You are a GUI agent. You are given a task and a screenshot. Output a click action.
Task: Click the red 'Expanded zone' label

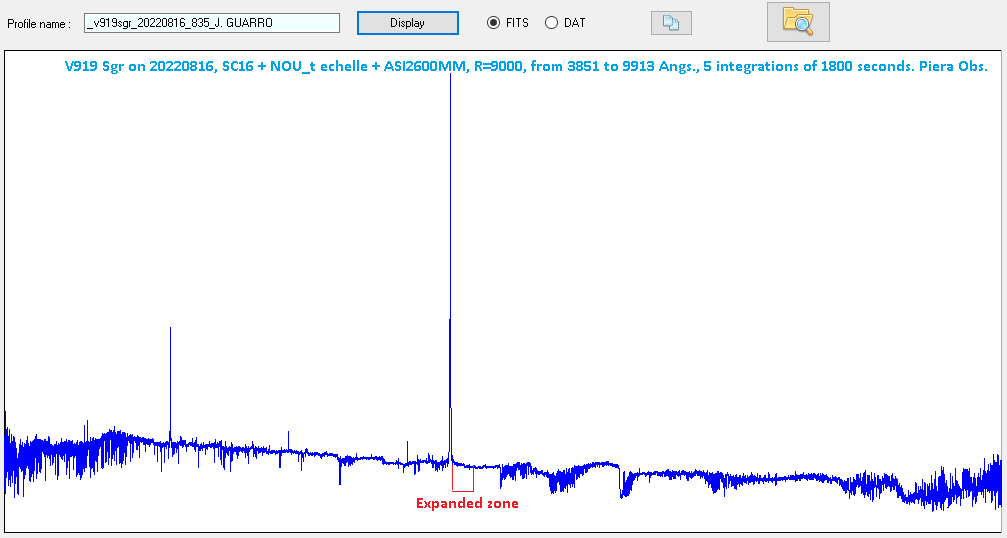coord(467,504)
